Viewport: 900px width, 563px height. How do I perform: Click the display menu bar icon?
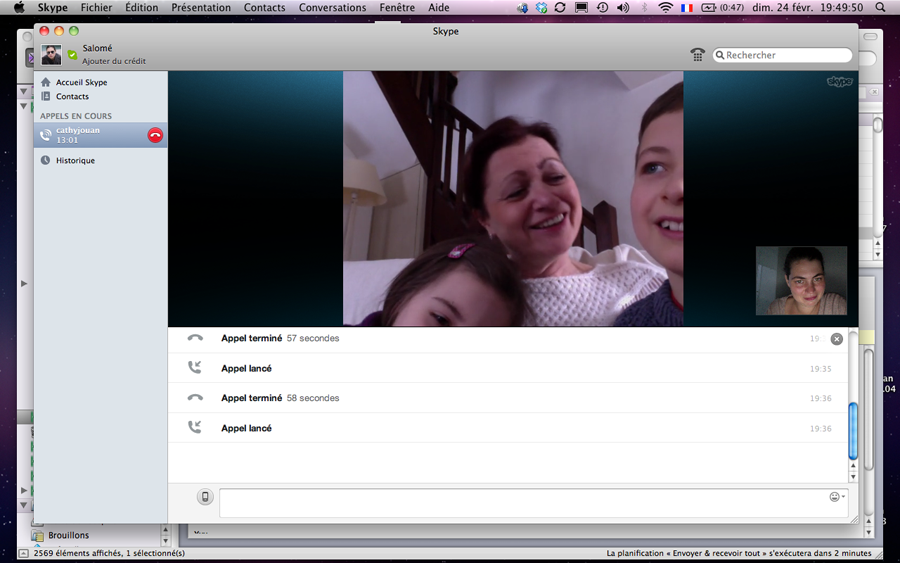coord(581,7)
